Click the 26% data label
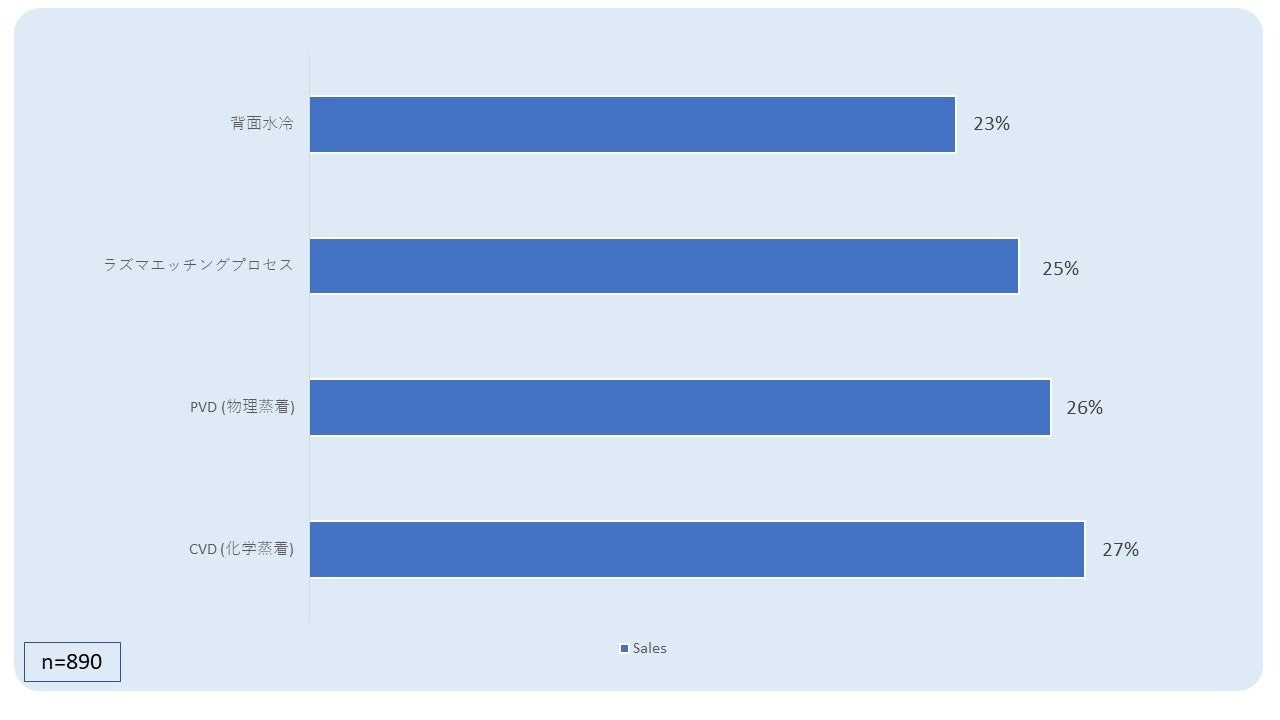This screenshot has height=720, width=1280. (x=1084, y=408)
